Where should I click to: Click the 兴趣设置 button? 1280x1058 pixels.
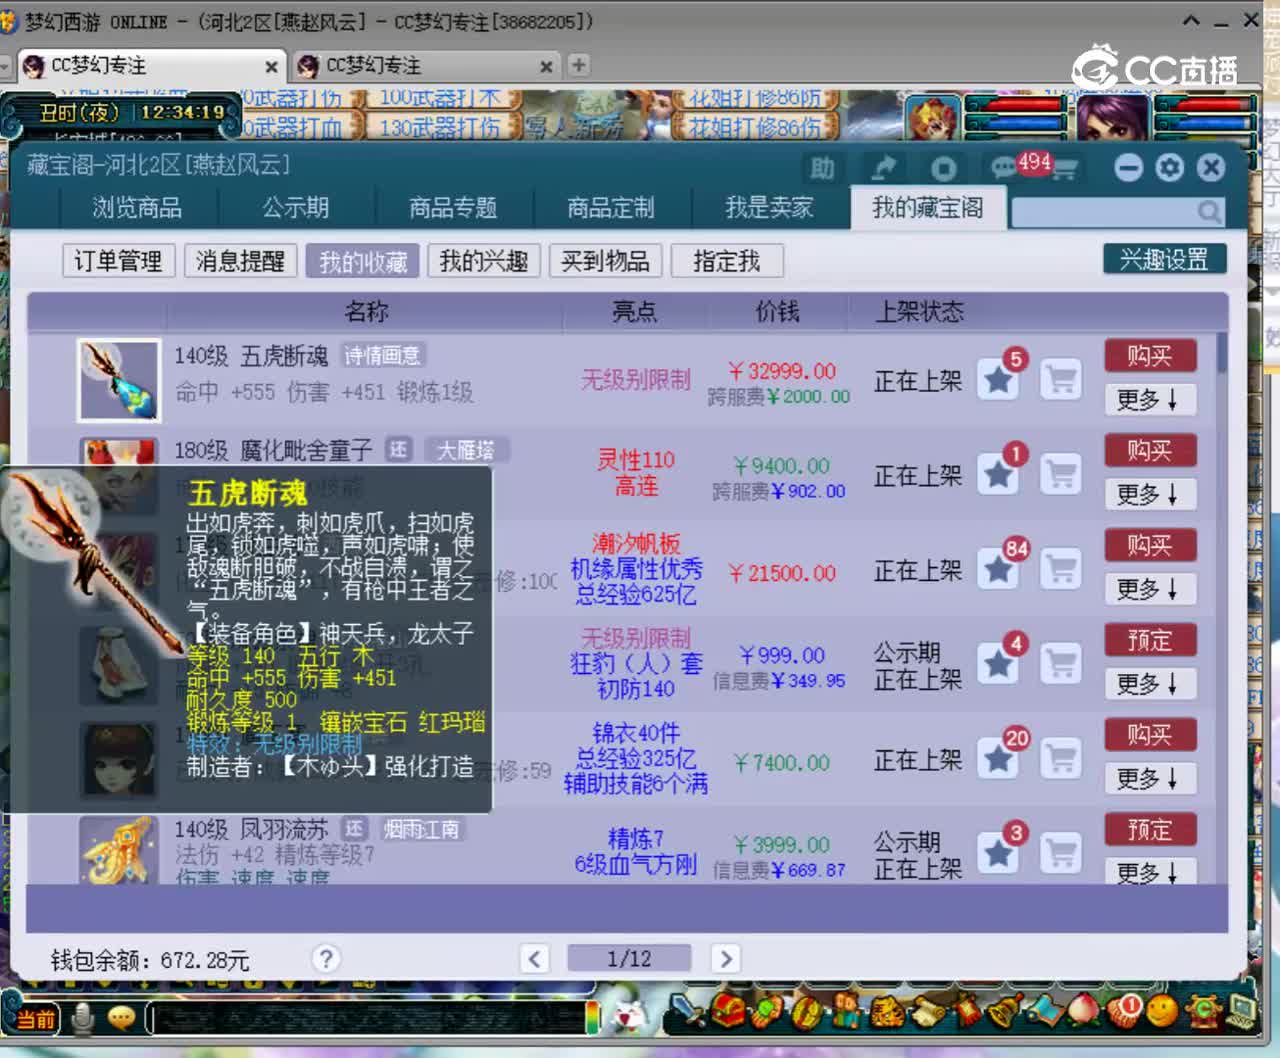[1164, 259]
